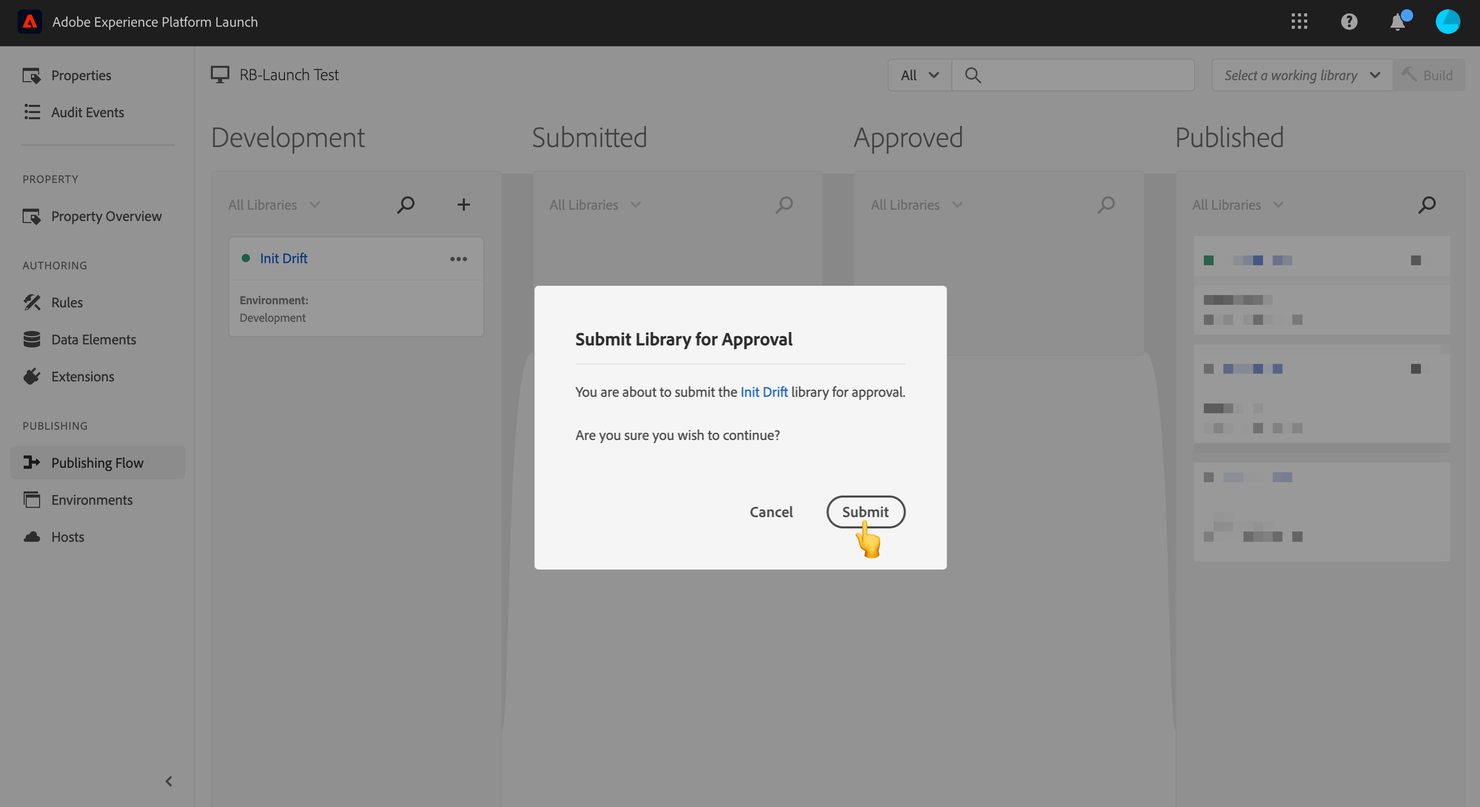
Task: Click RB-Launch Test property title
Action: tap(289, 75)
